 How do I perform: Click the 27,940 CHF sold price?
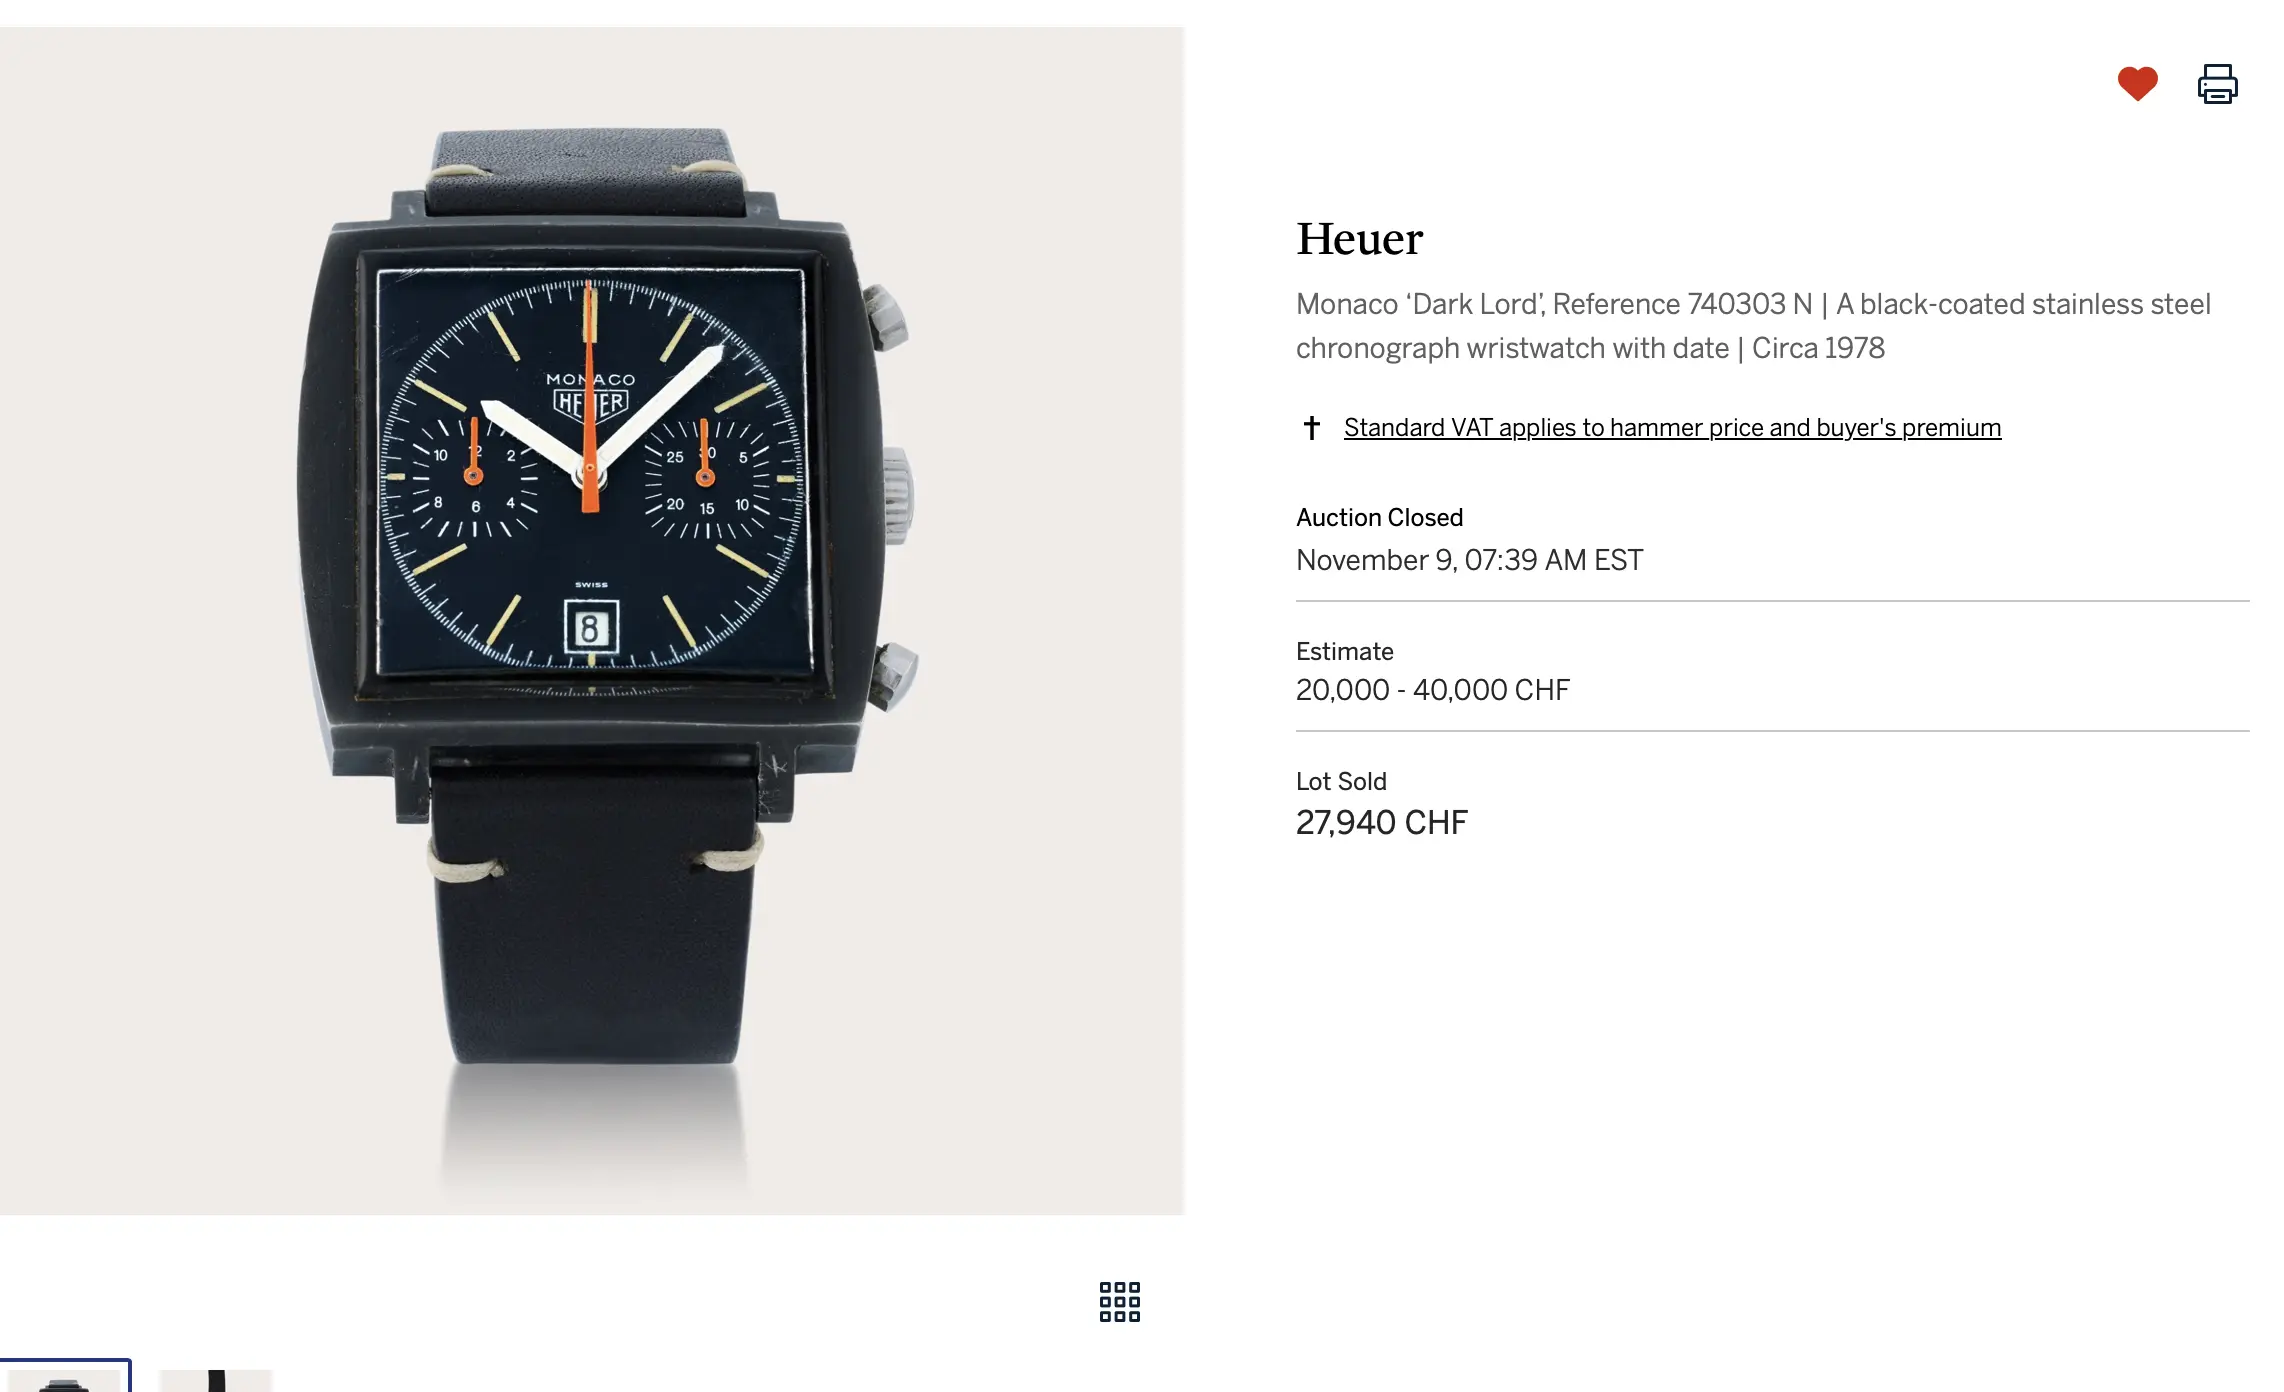point(1381,822)
